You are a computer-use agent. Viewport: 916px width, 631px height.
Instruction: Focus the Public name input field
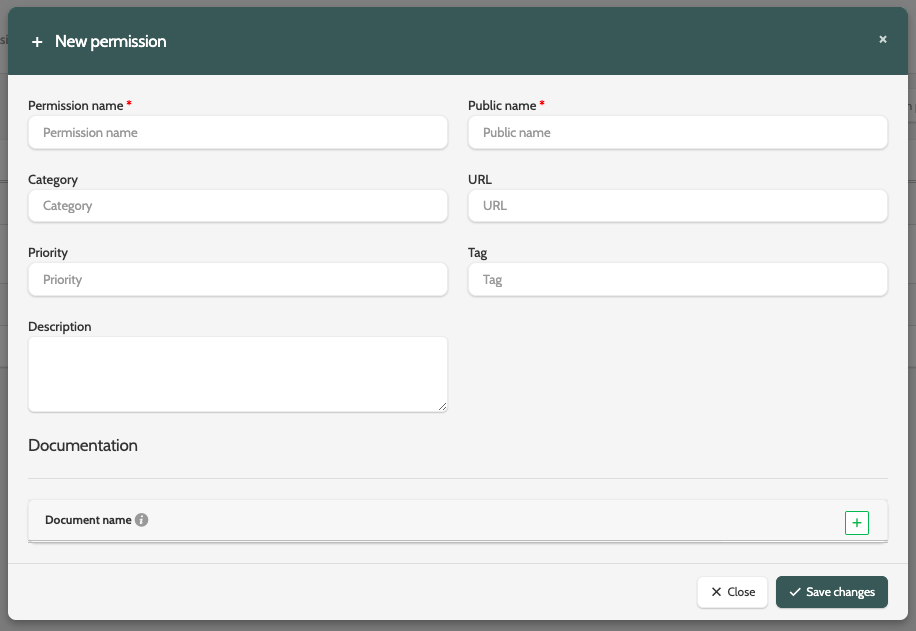(x=678, y=133)
